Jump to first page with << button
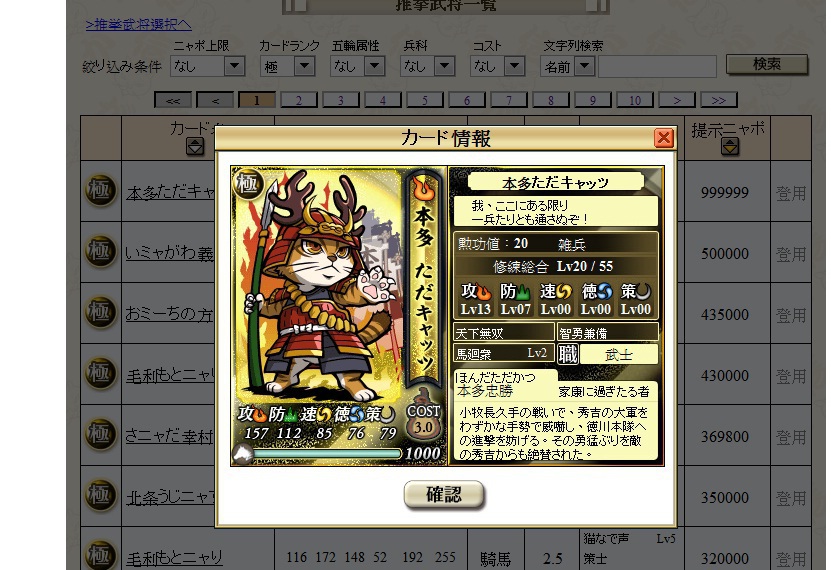Image resolution: width=831 pixels, height=570 pixels. (173, 100)
